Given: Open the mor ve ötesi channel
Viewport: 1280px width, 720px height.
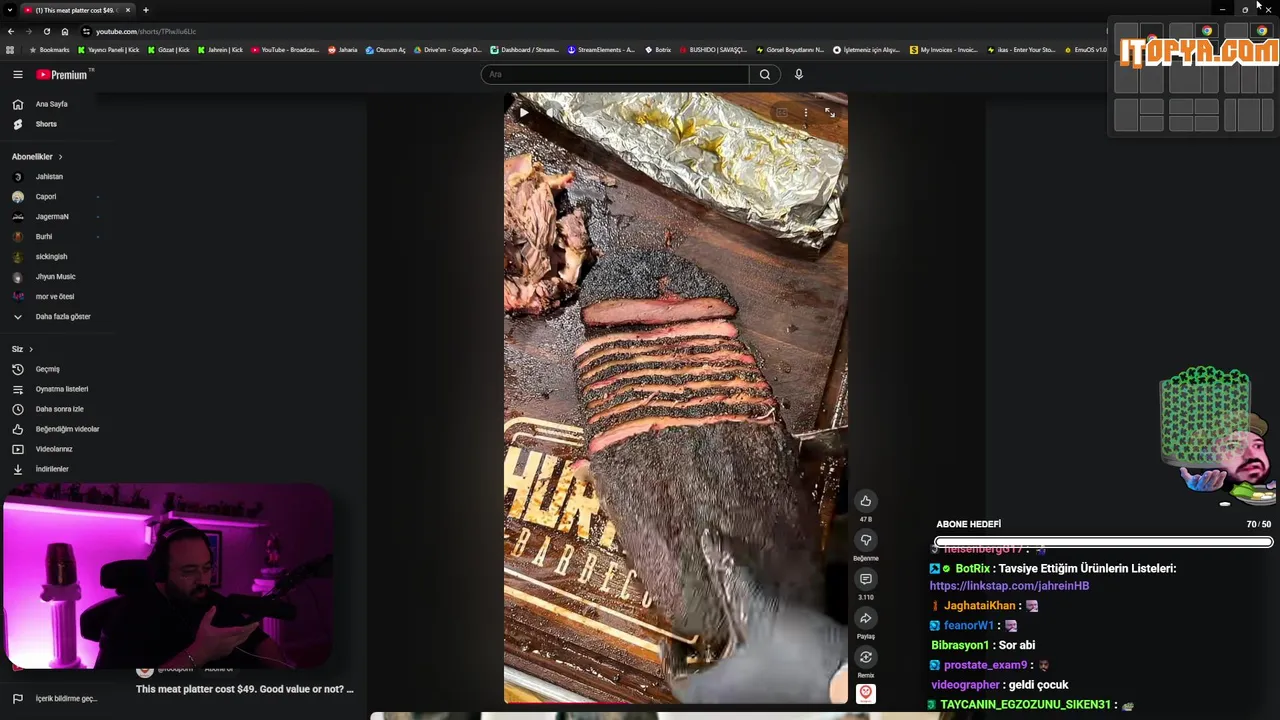Looking at the screenshot, I should 55,297.
